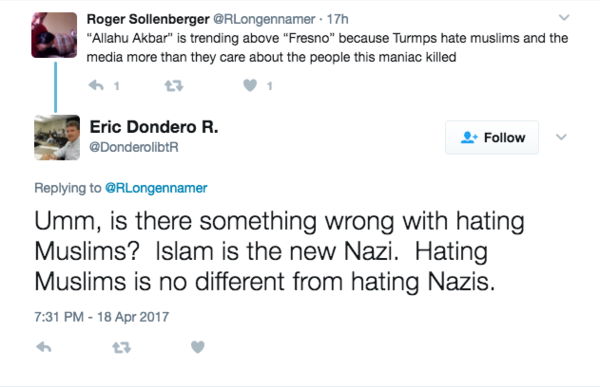This screenshot has width=600, height=387.
Task: Retweet Roger Sollenberger's tweet
Action: 174,86
